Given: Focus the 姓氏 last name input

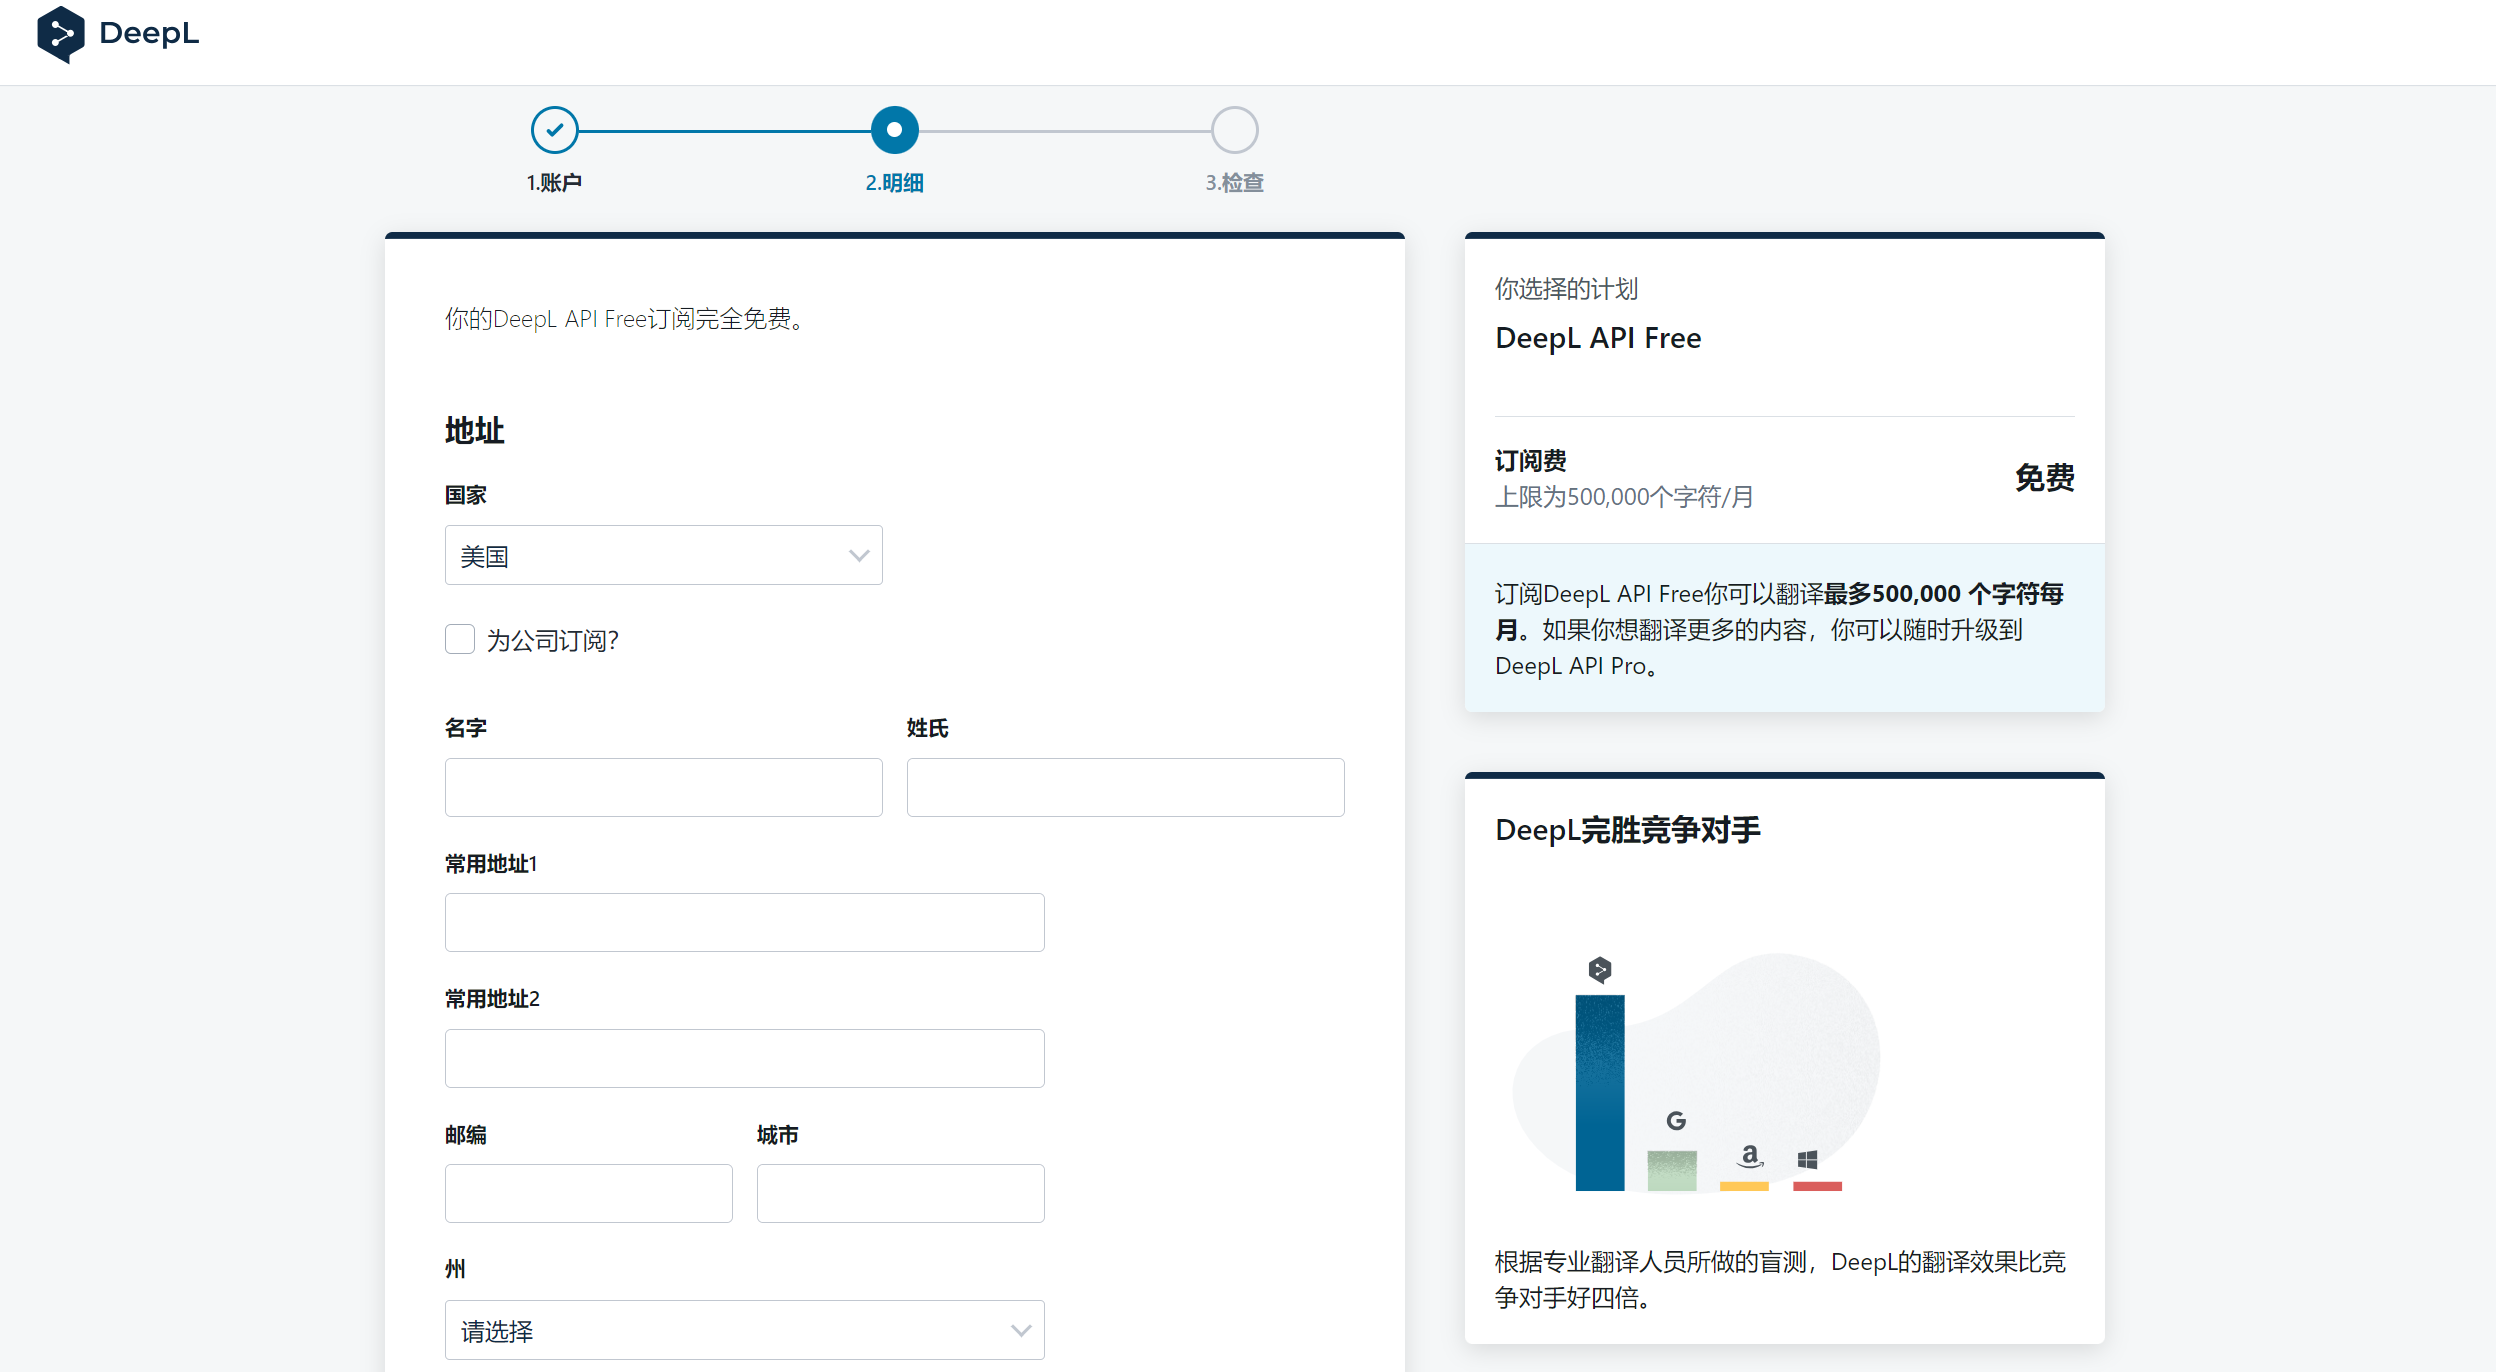Looking at the screenshot, I should click(x=1126, y=787).
